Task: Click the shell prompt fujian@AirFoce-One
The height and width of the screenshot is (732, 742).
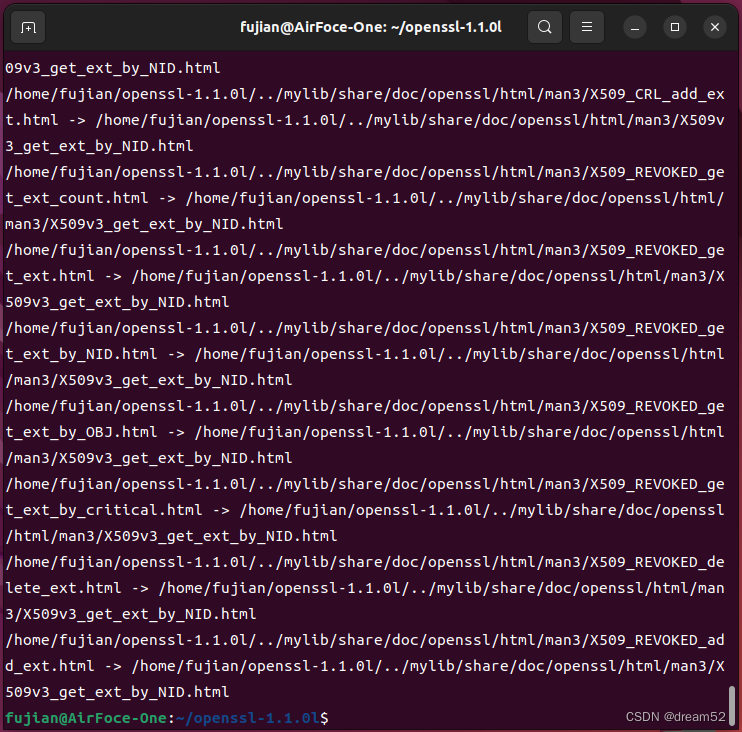Action: click(x=86, y=718)
